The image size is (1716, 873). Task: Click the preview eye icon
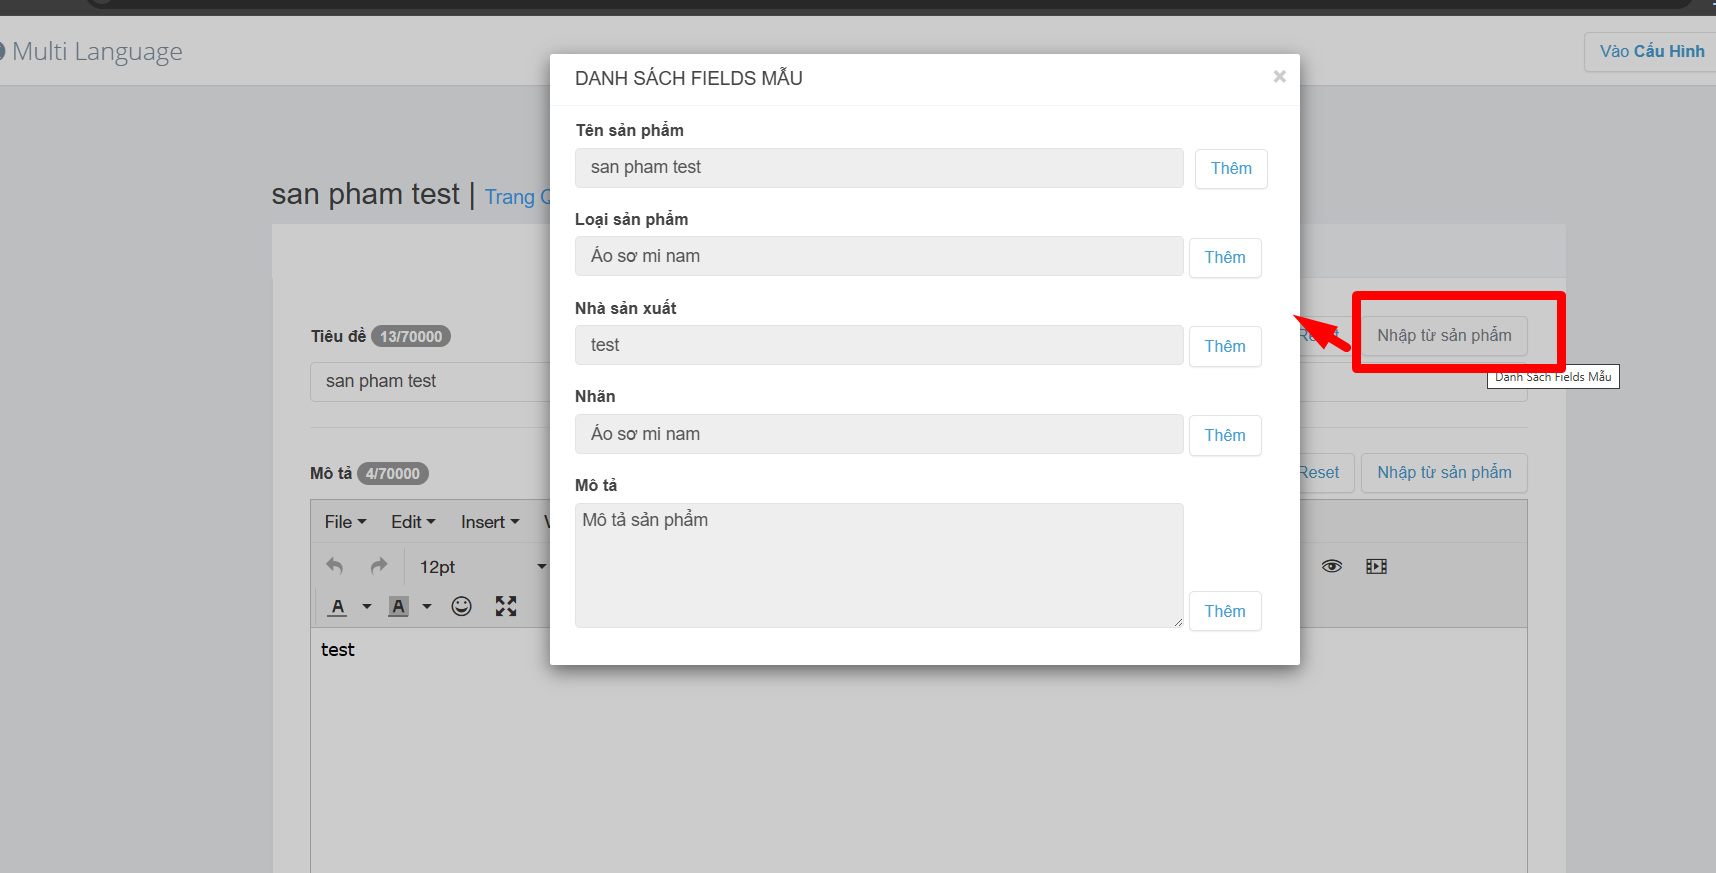(x=1331, y=566)
